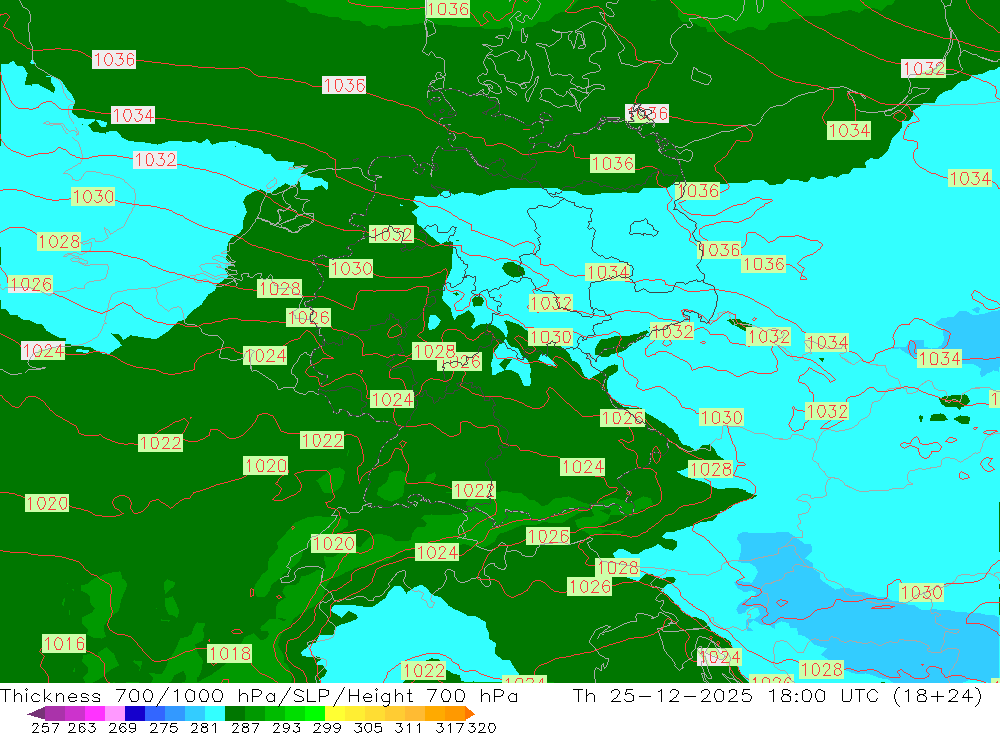The height and width of the screenshot is (733, 1000).
Task: Click the dark blue swatch in the legend
Action: (135, 713)
